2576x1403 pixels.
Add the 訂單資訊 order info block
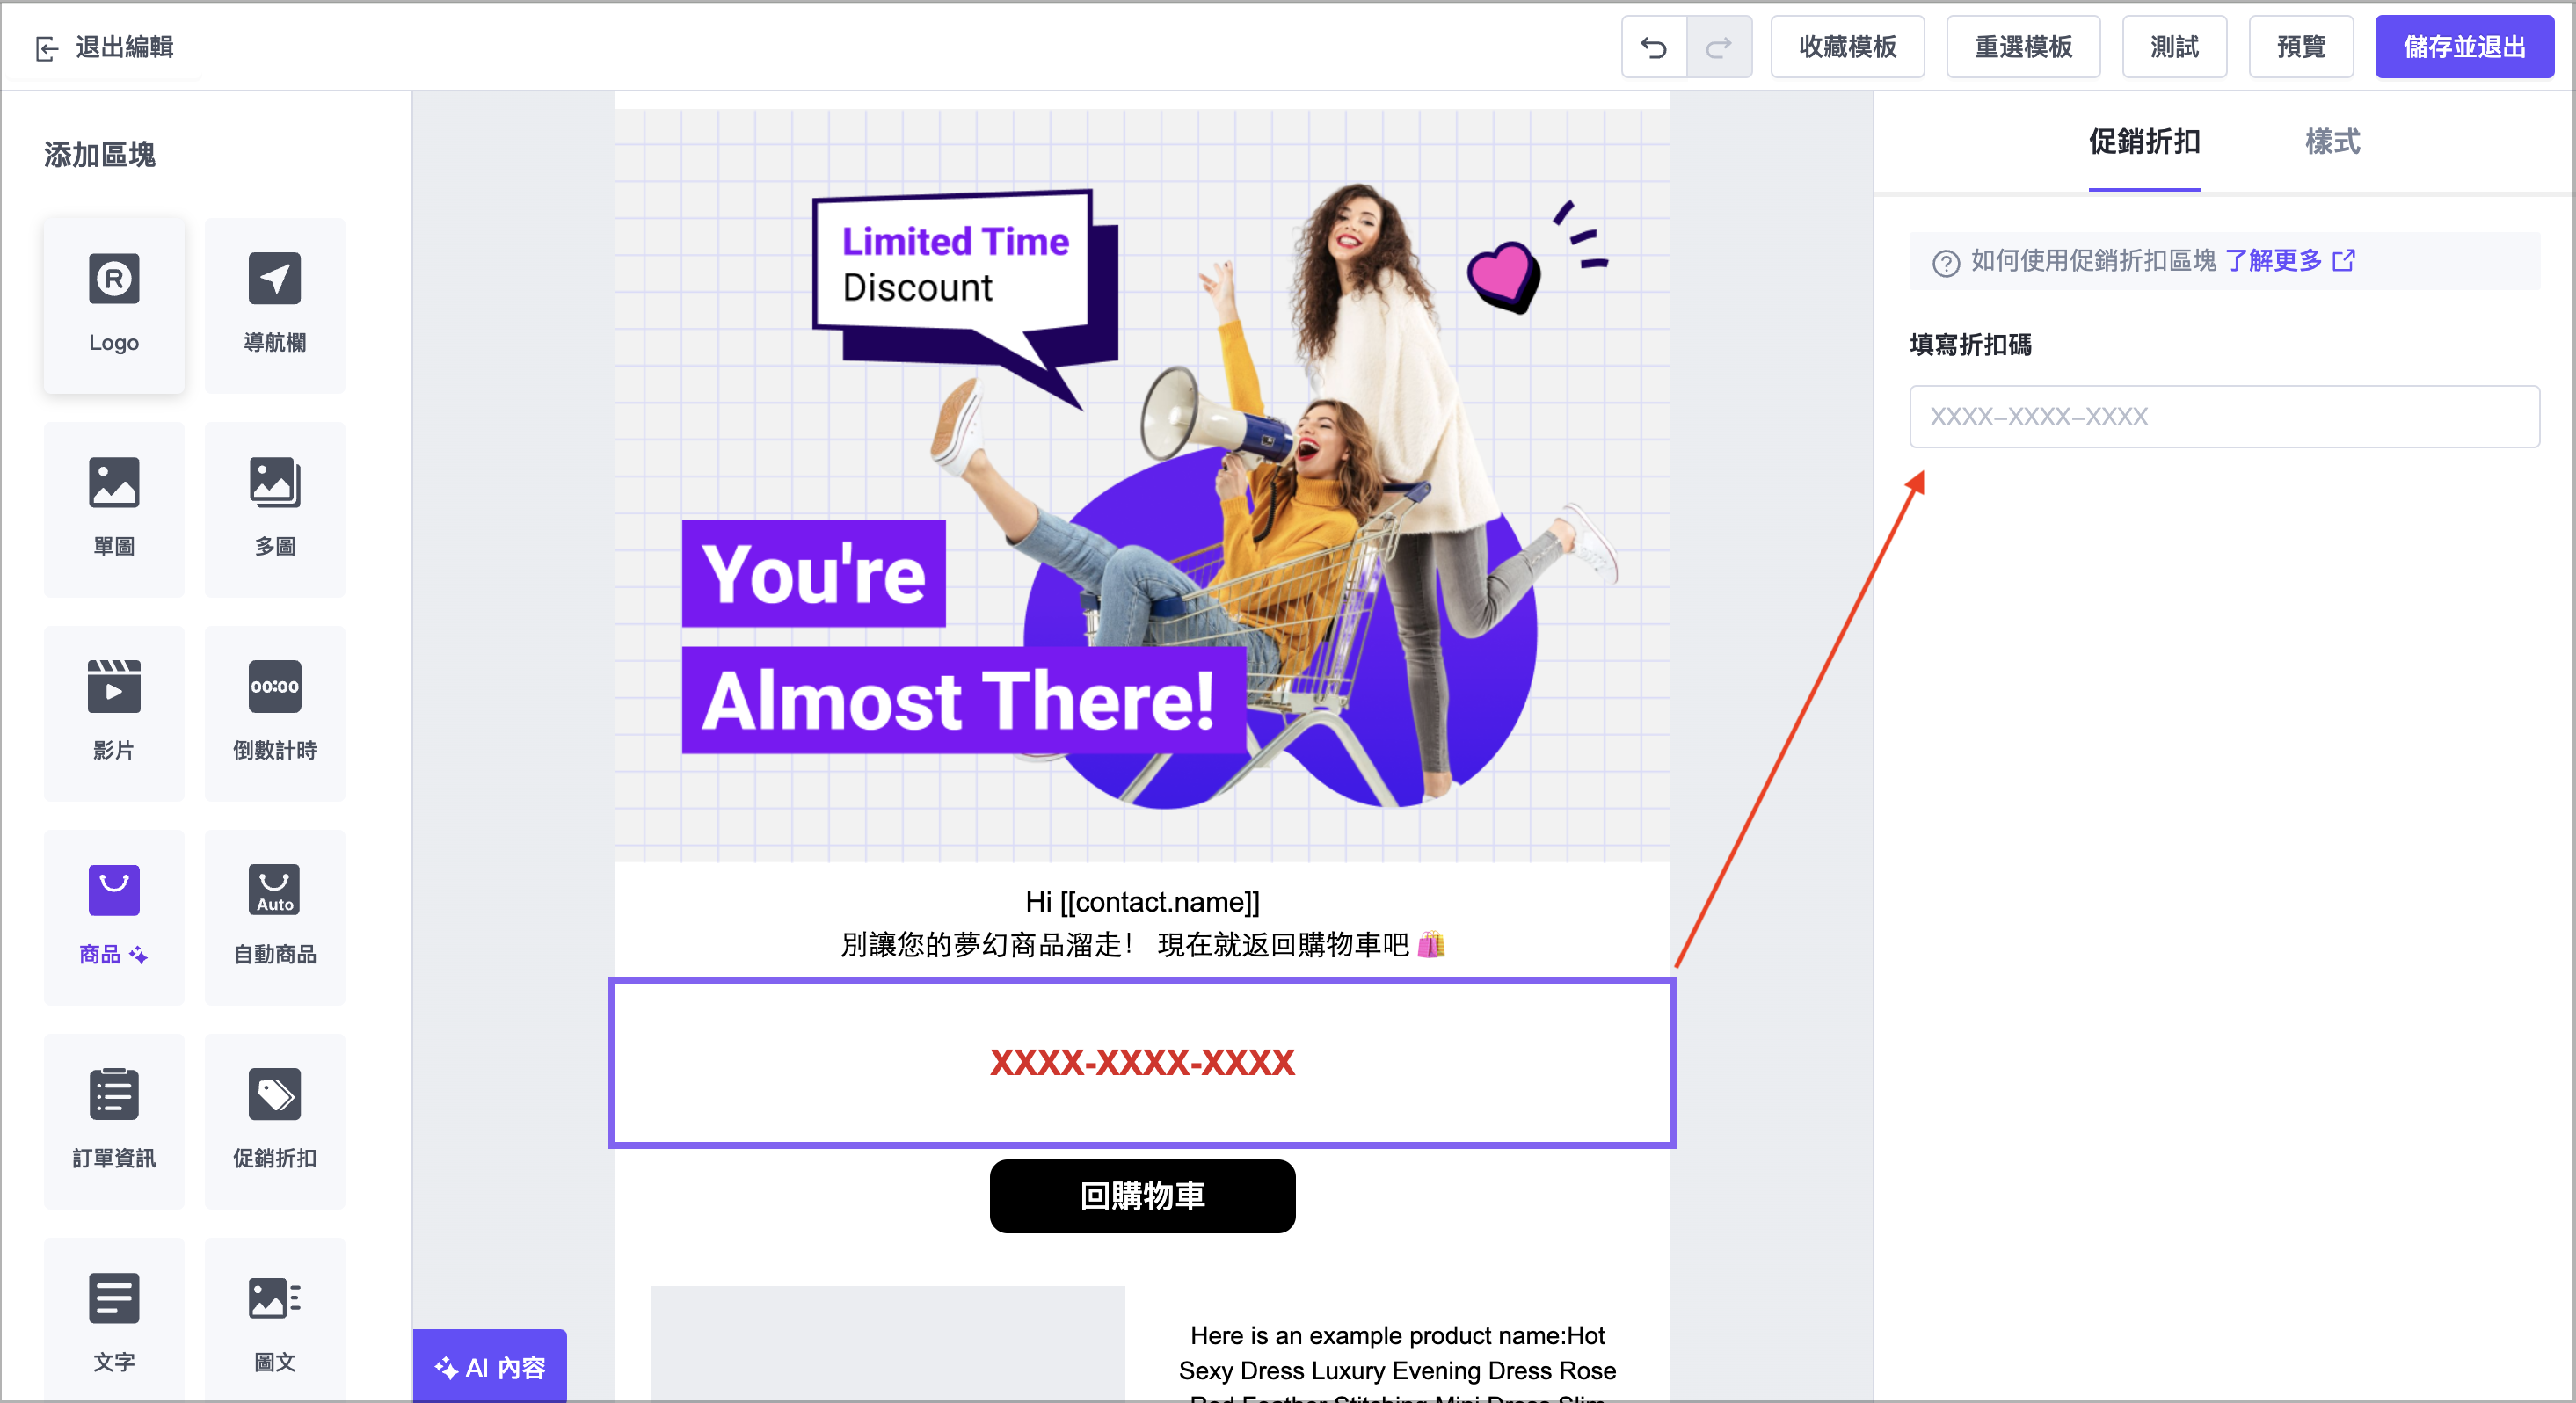click(114, 1121)
